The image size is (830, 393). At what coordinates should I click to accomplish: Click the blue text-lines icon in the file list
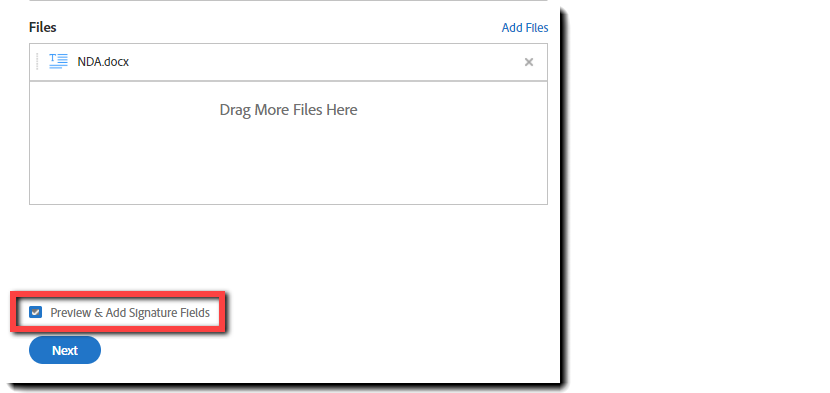coord(58,61)
